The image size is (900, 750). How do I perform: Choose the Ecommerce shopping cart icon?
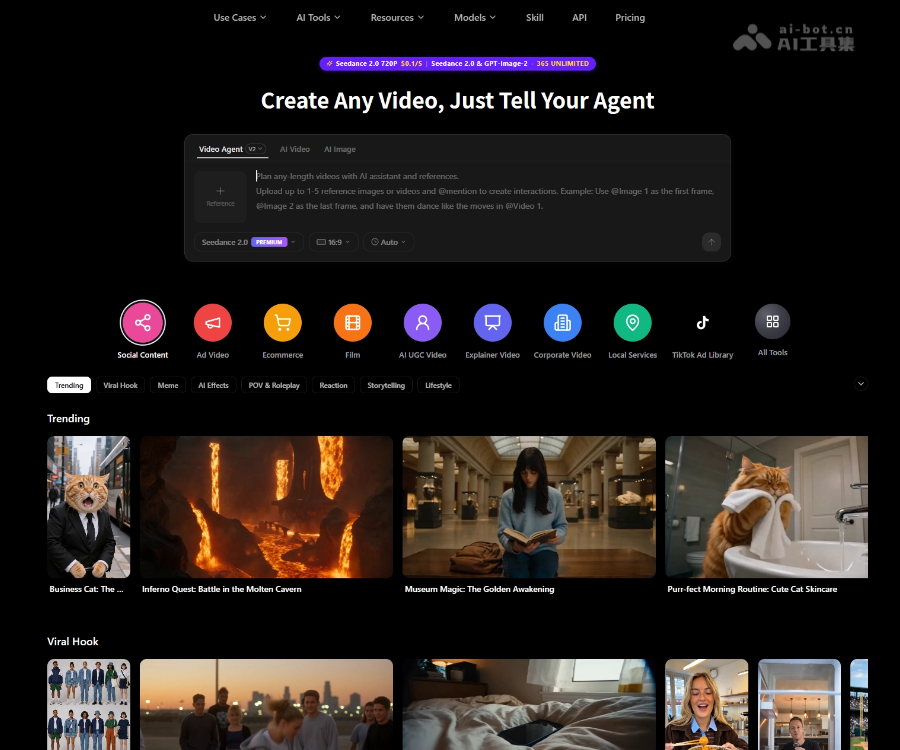coord(283,322)
